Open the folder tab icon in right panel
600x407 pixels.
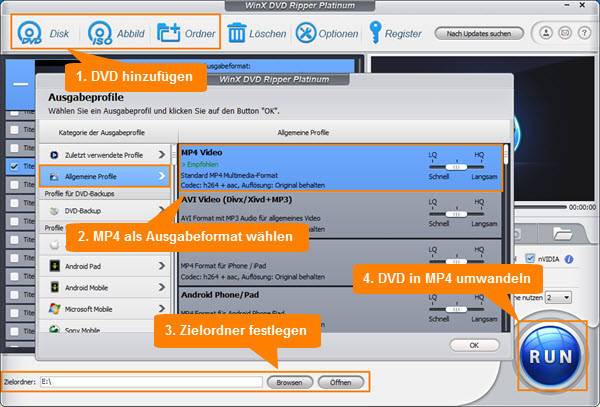(x=563, y=234)
